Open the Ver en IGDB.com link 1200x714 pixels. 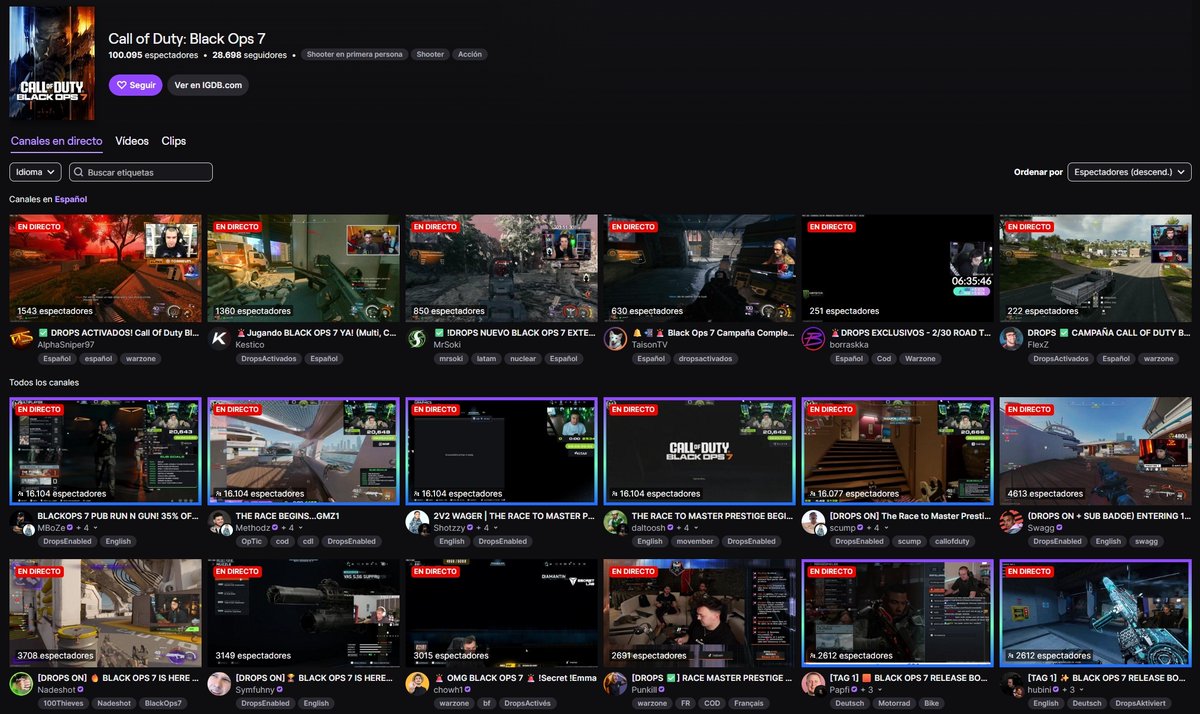pos(208,85)
